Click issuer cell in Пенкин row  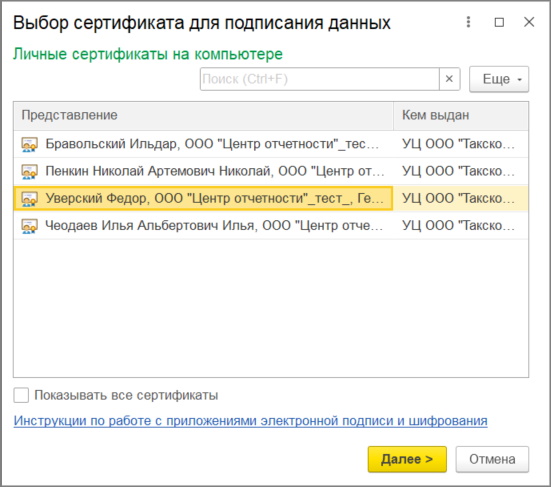(x=461, y=171)
